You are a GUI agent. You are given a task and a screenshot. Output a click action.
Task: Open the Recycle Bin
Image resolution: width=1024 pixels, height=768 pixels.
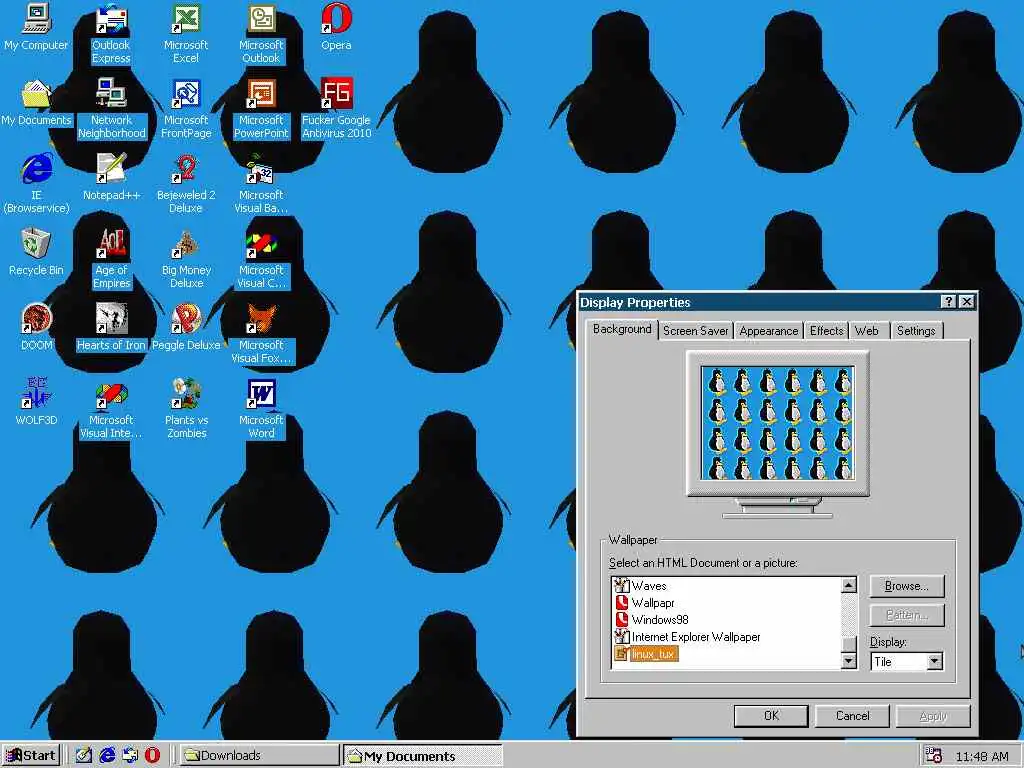point(36,252)
